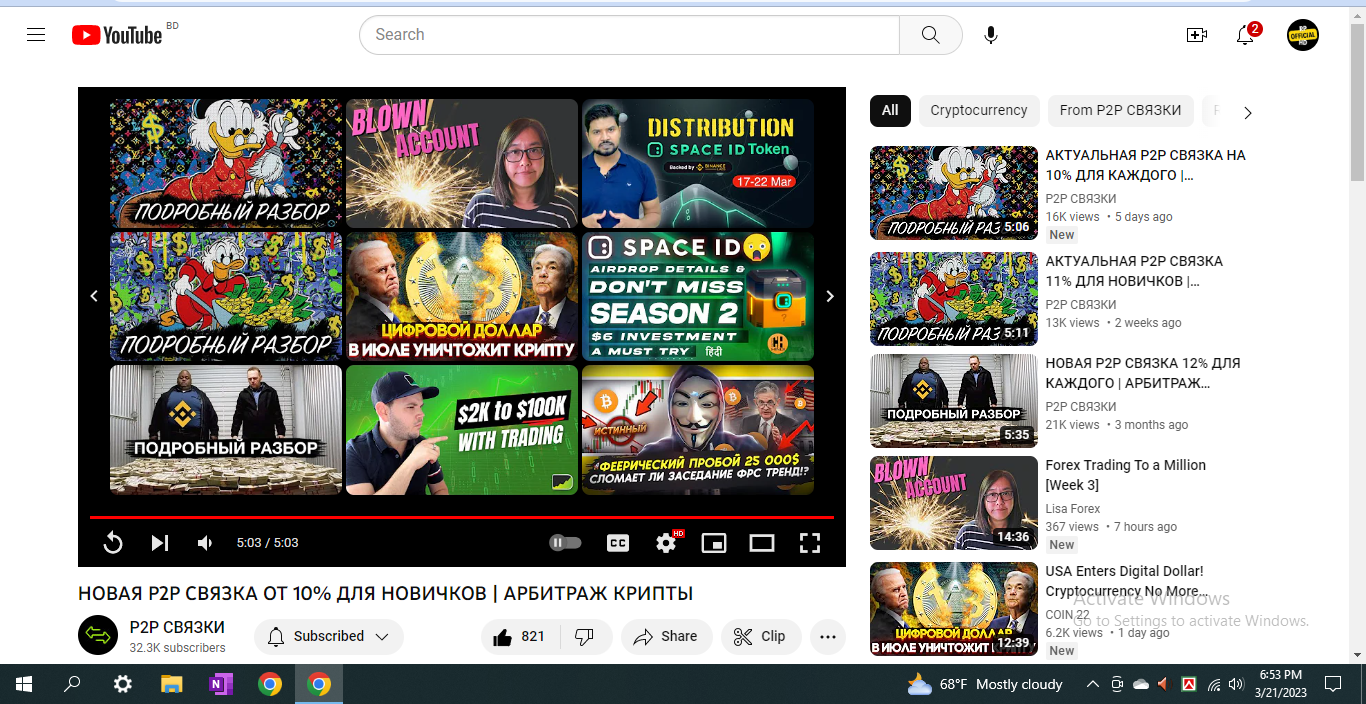Open 'USA Enters Digital Dollar!' title

1125,581
